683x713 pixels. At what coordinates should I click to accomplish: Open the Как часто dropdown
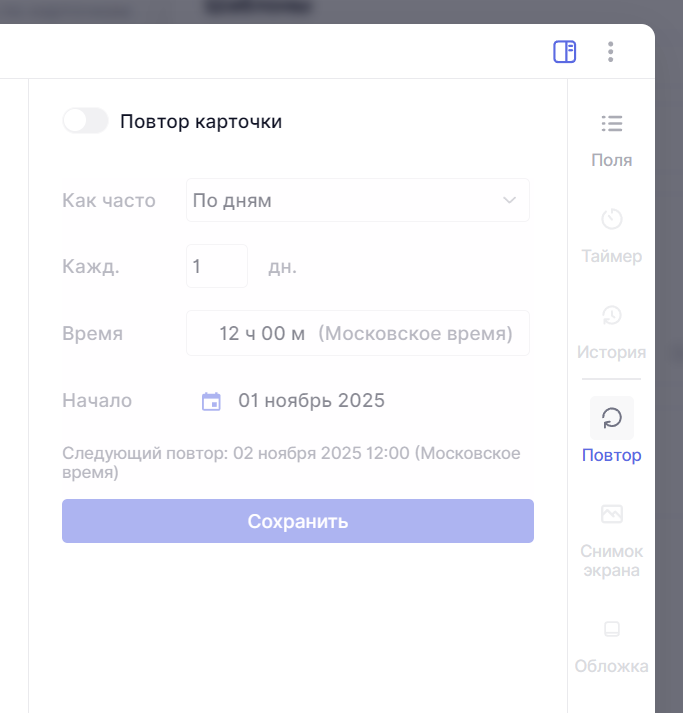357,200
